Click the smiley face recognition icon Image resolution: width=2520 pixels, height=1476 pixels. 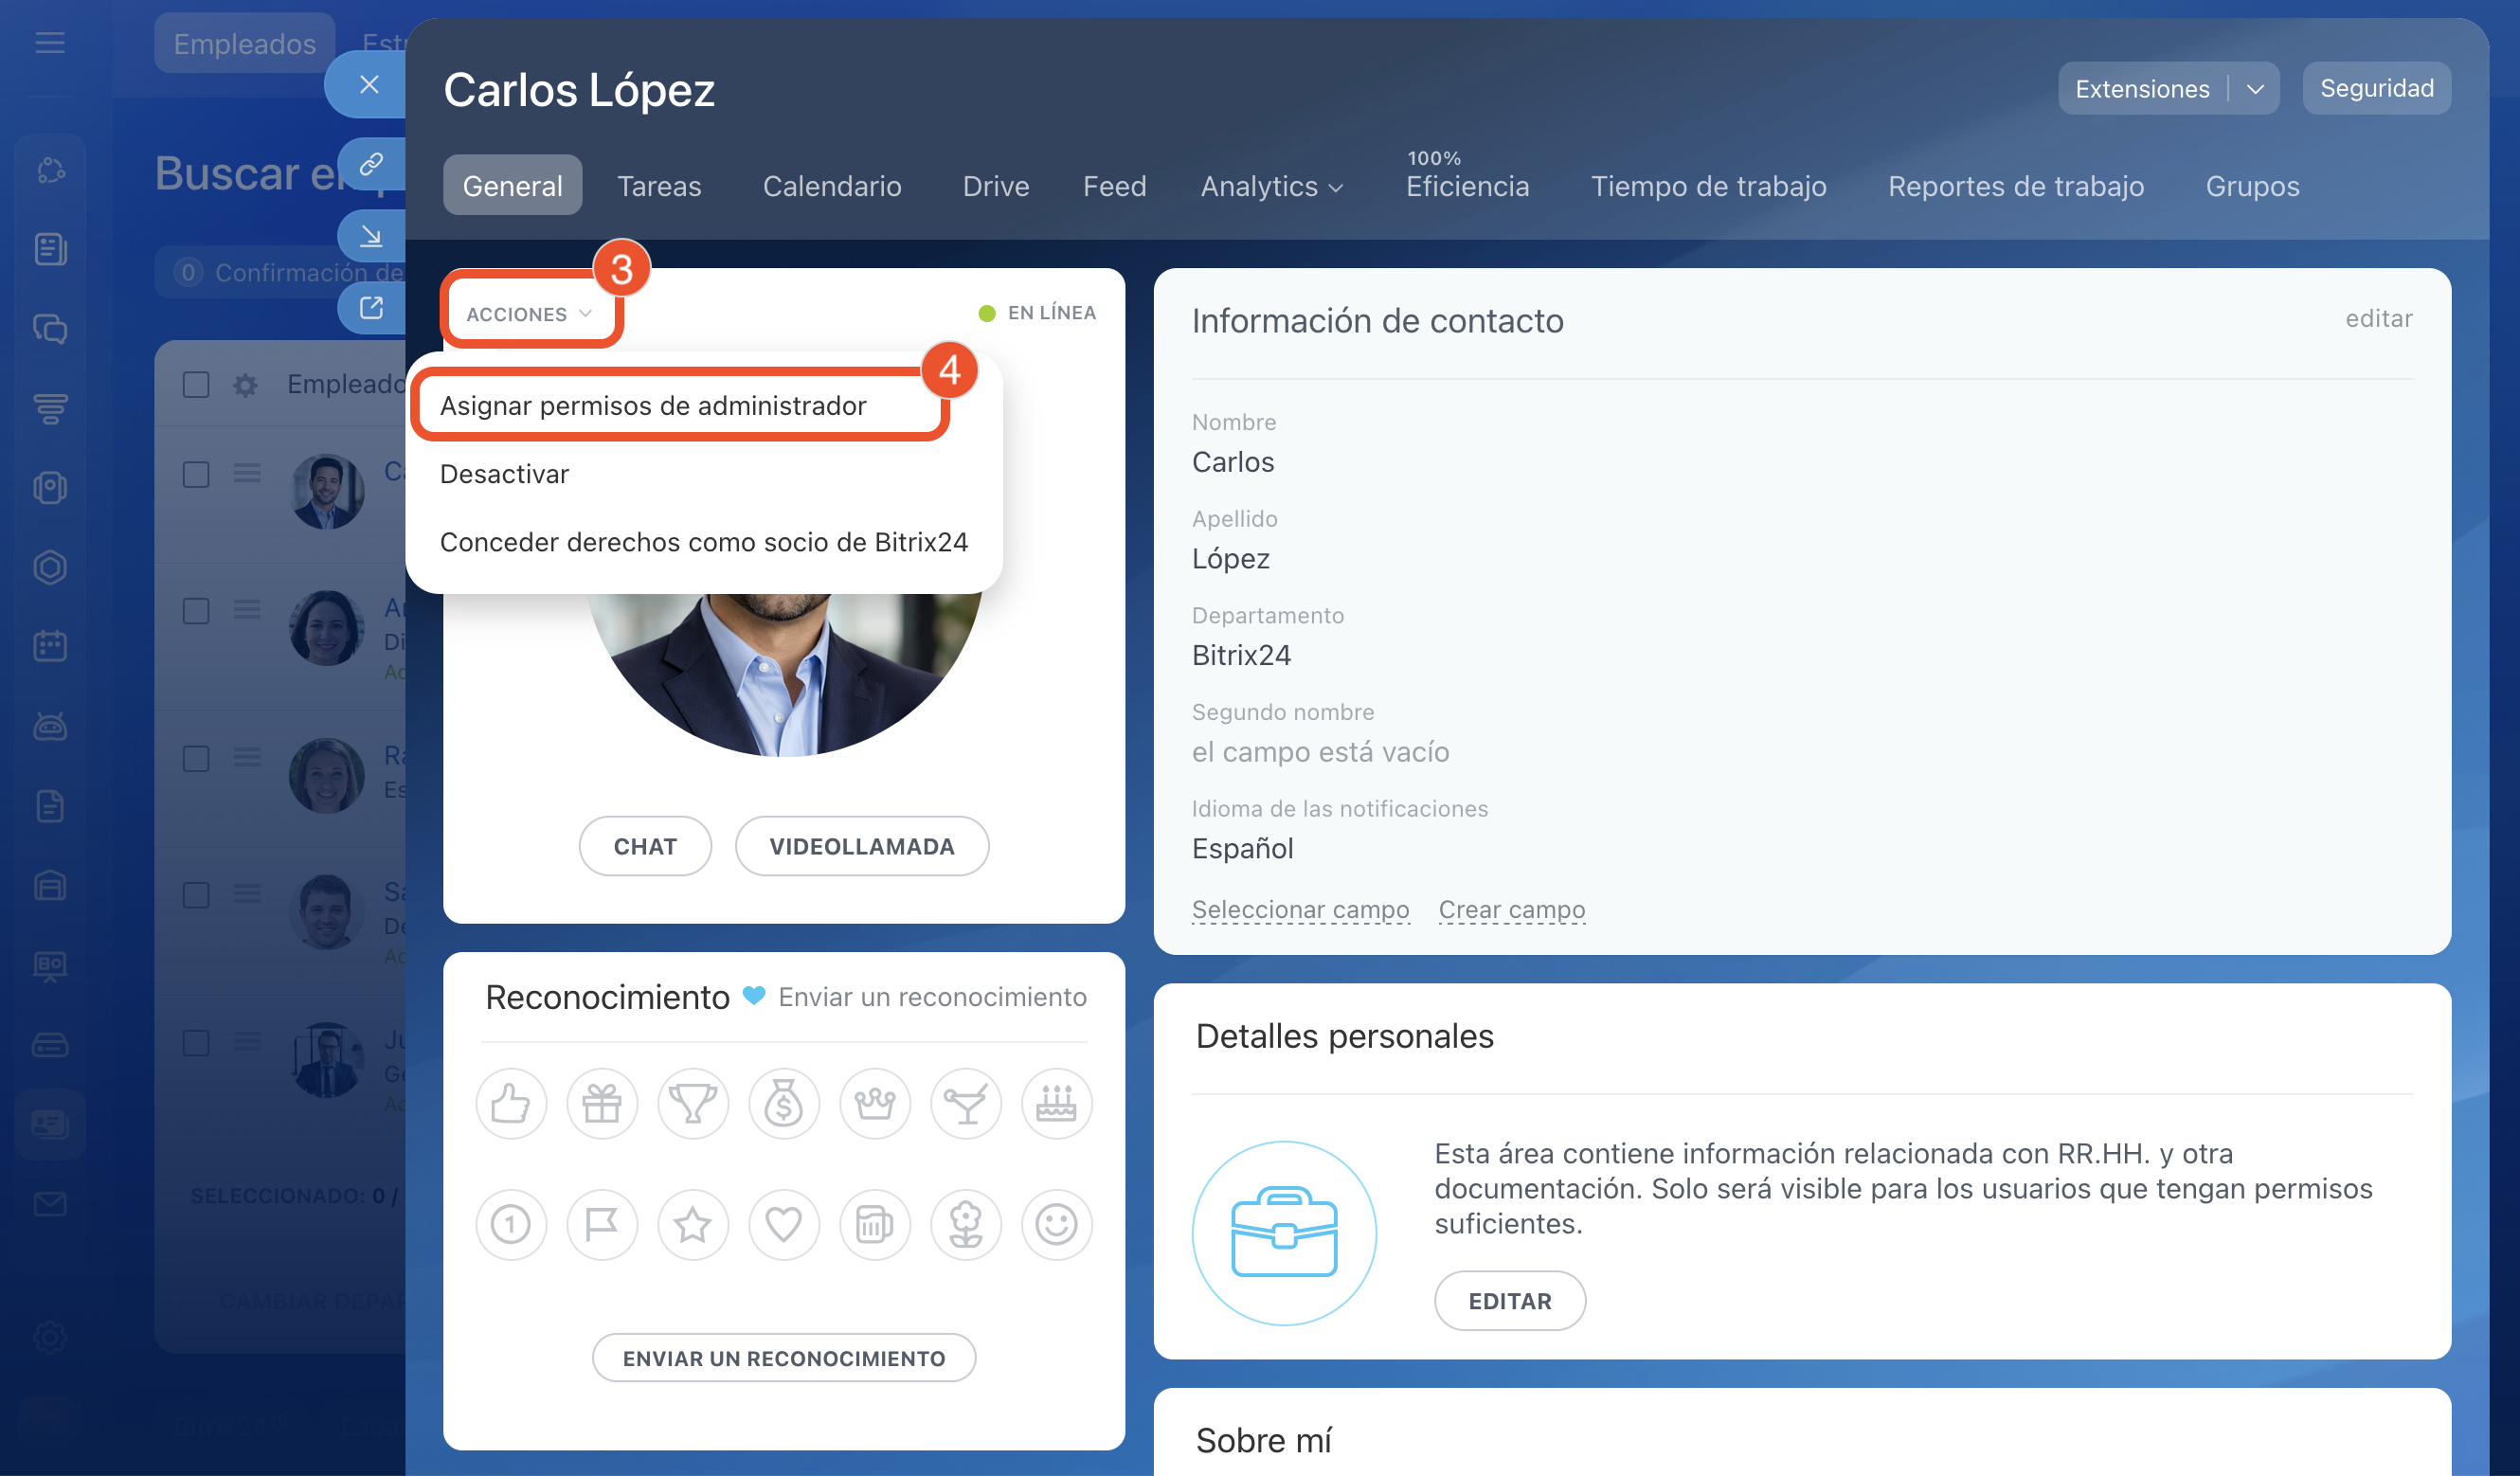tap(1056, 1224)
